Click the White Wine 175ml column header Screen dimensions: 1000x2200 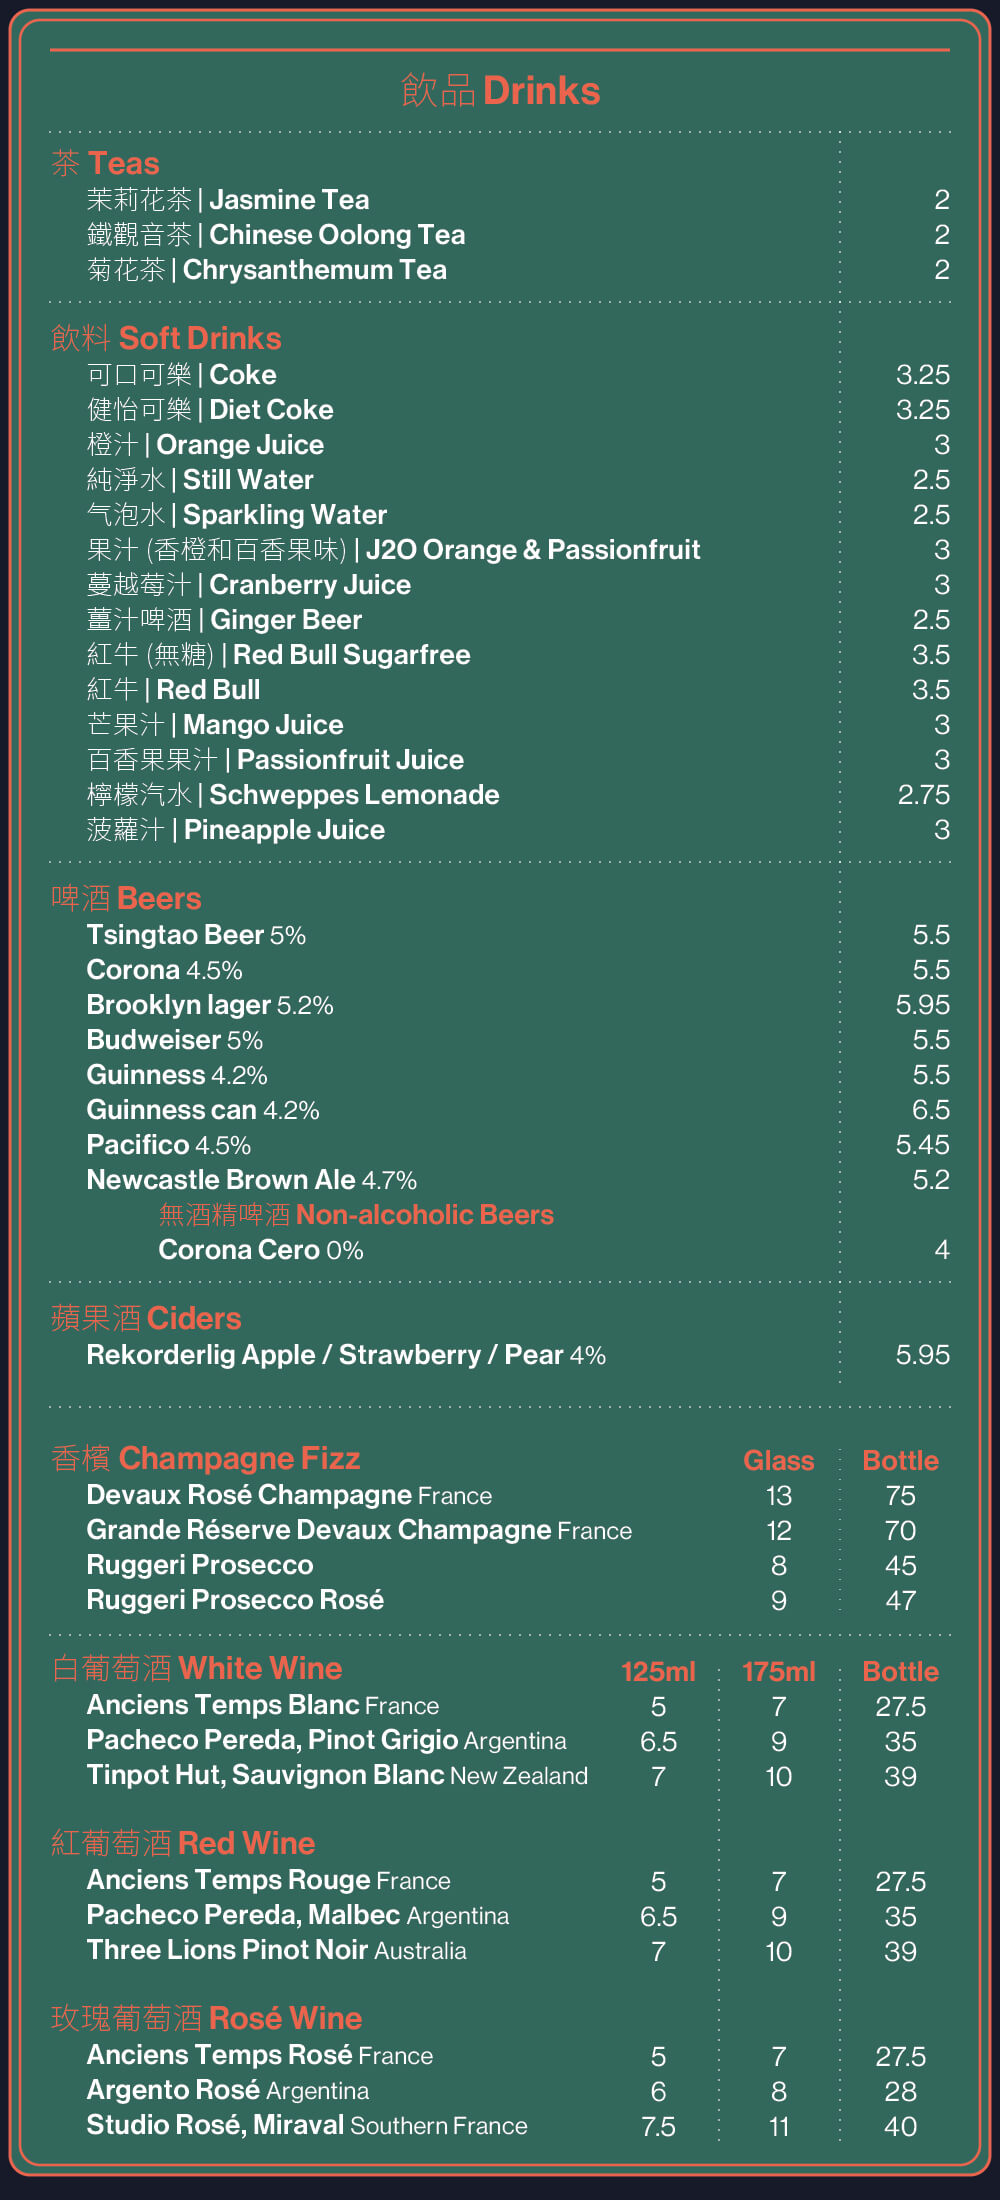tap(779, 1672)
